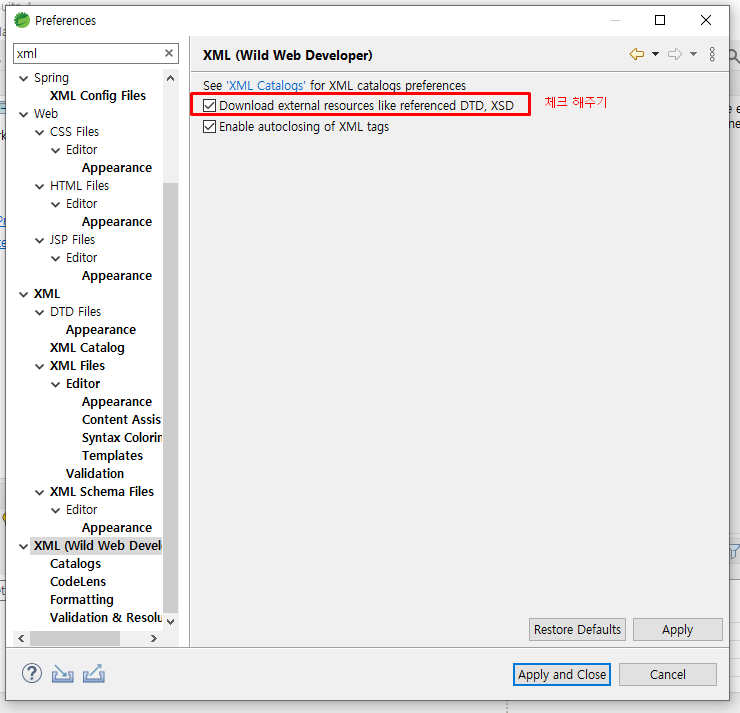Collapse the DTD Files node
This screenshot has width=740, height=713.
(39, 312)
